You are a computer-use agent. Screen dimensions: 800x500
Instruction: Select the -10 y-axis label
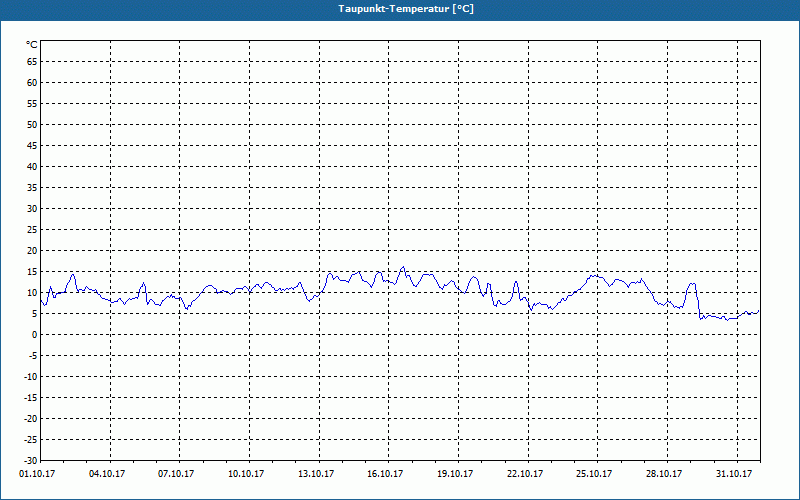tap(31, 377)
